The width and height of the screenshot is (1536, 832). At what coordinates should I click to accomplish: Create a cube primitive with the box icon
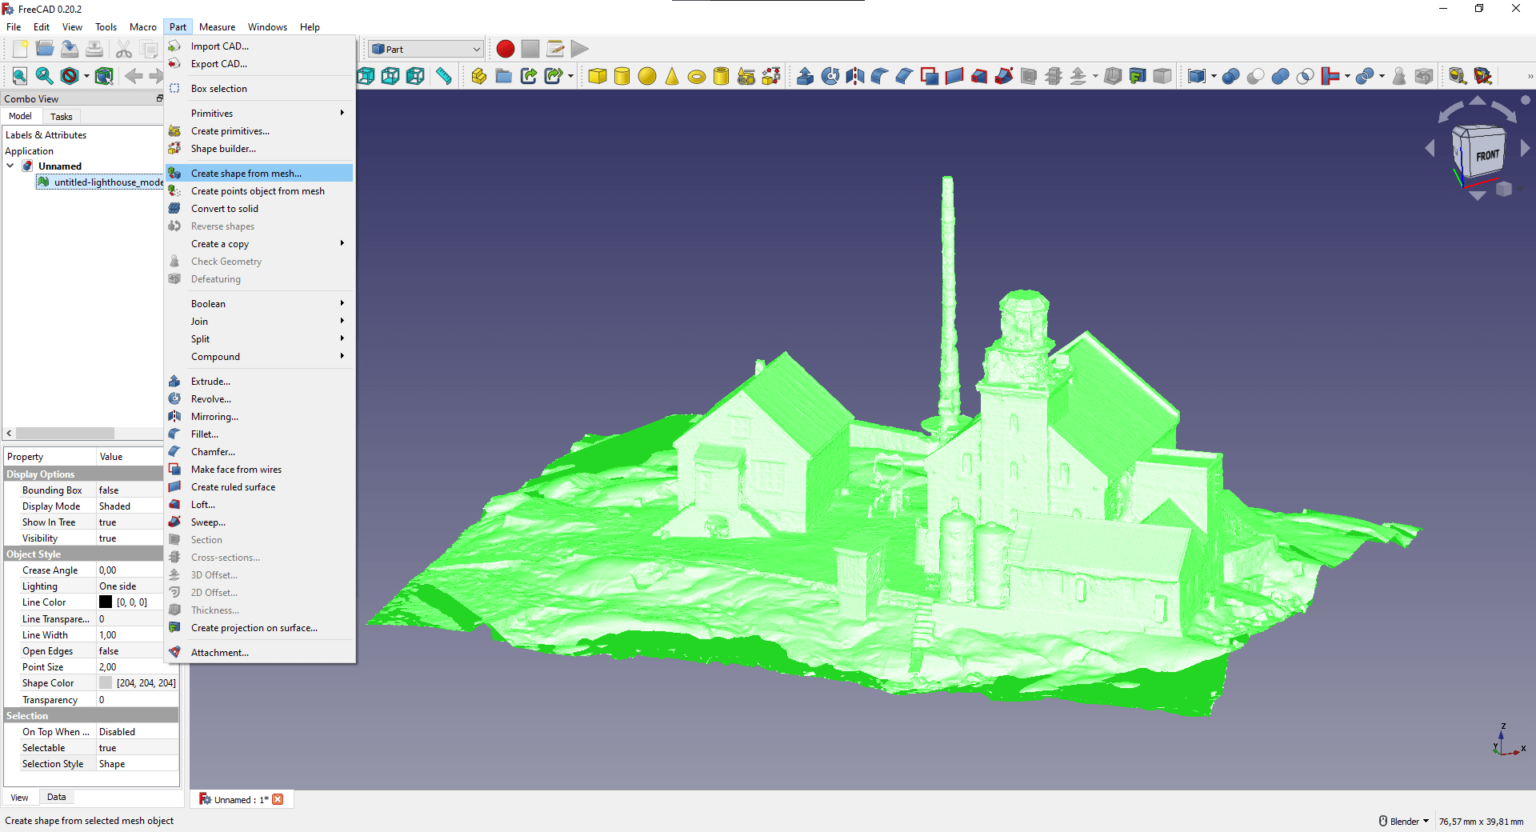click(x=597, y=76)
